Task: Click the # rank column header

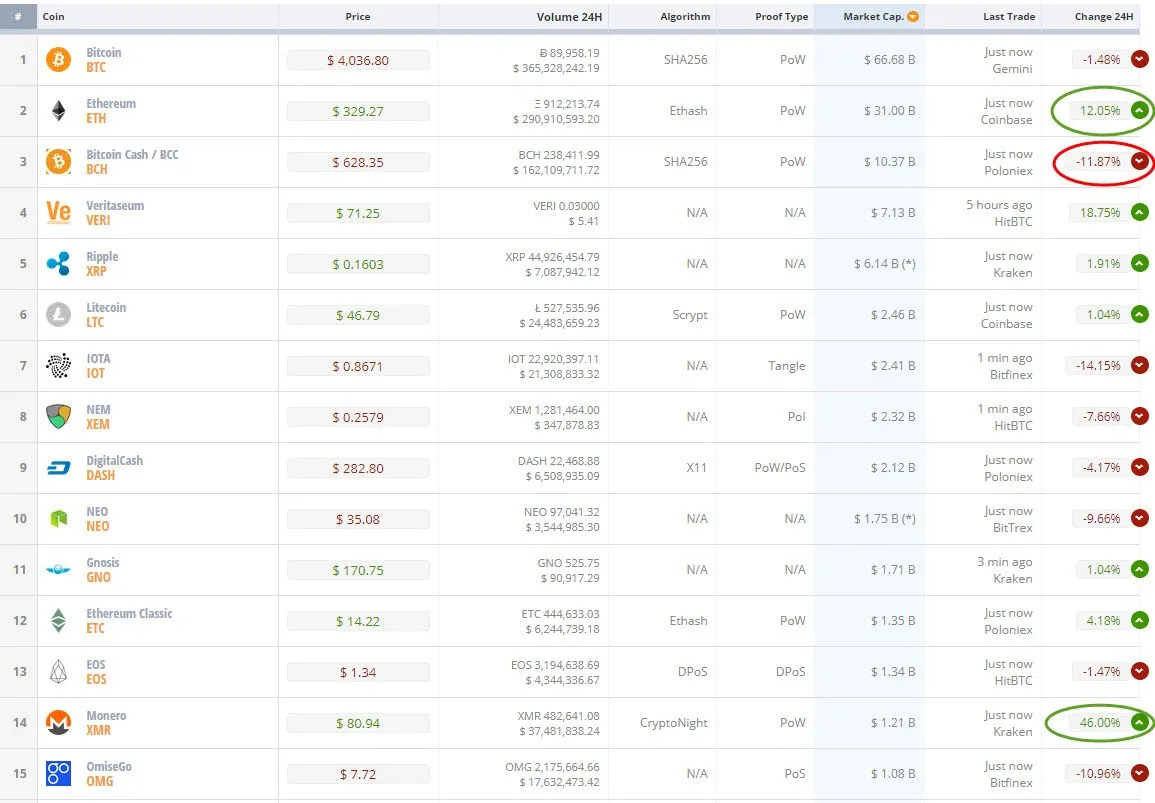Action: point(18,16)
